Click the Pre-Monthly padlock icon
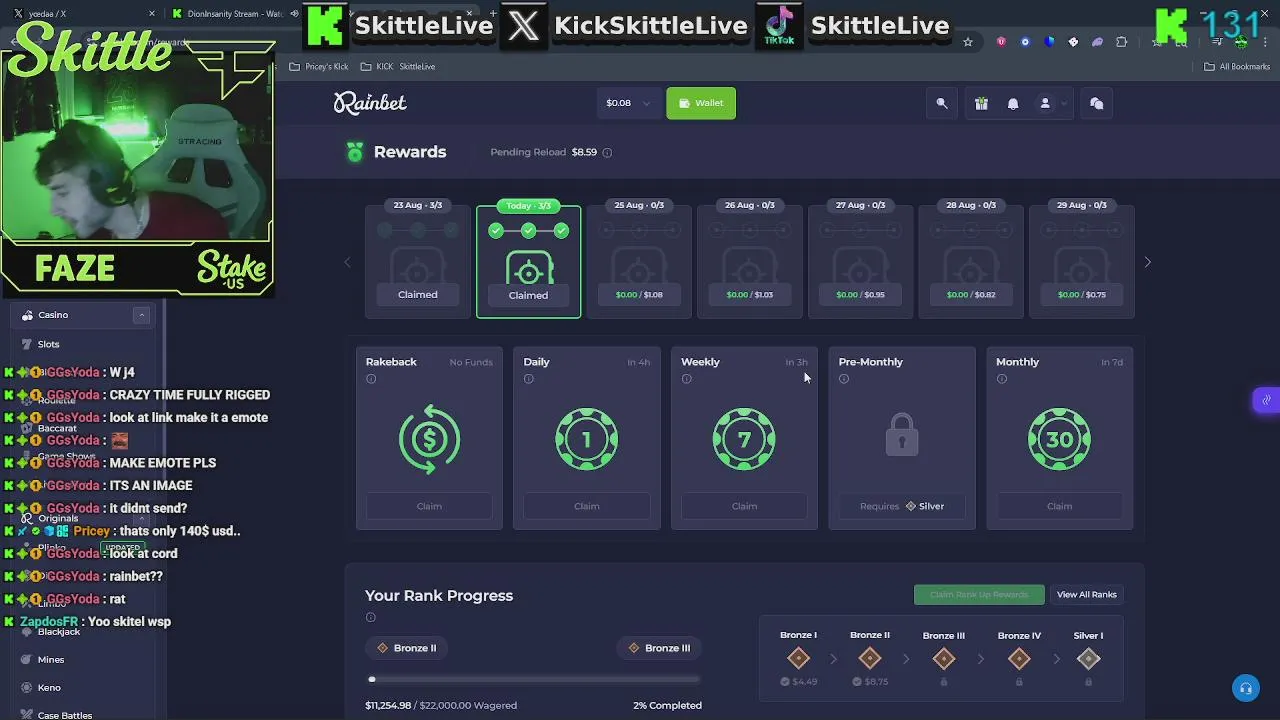The width and height of the screenshot is (1280, 720). click(x=902, y=436)
